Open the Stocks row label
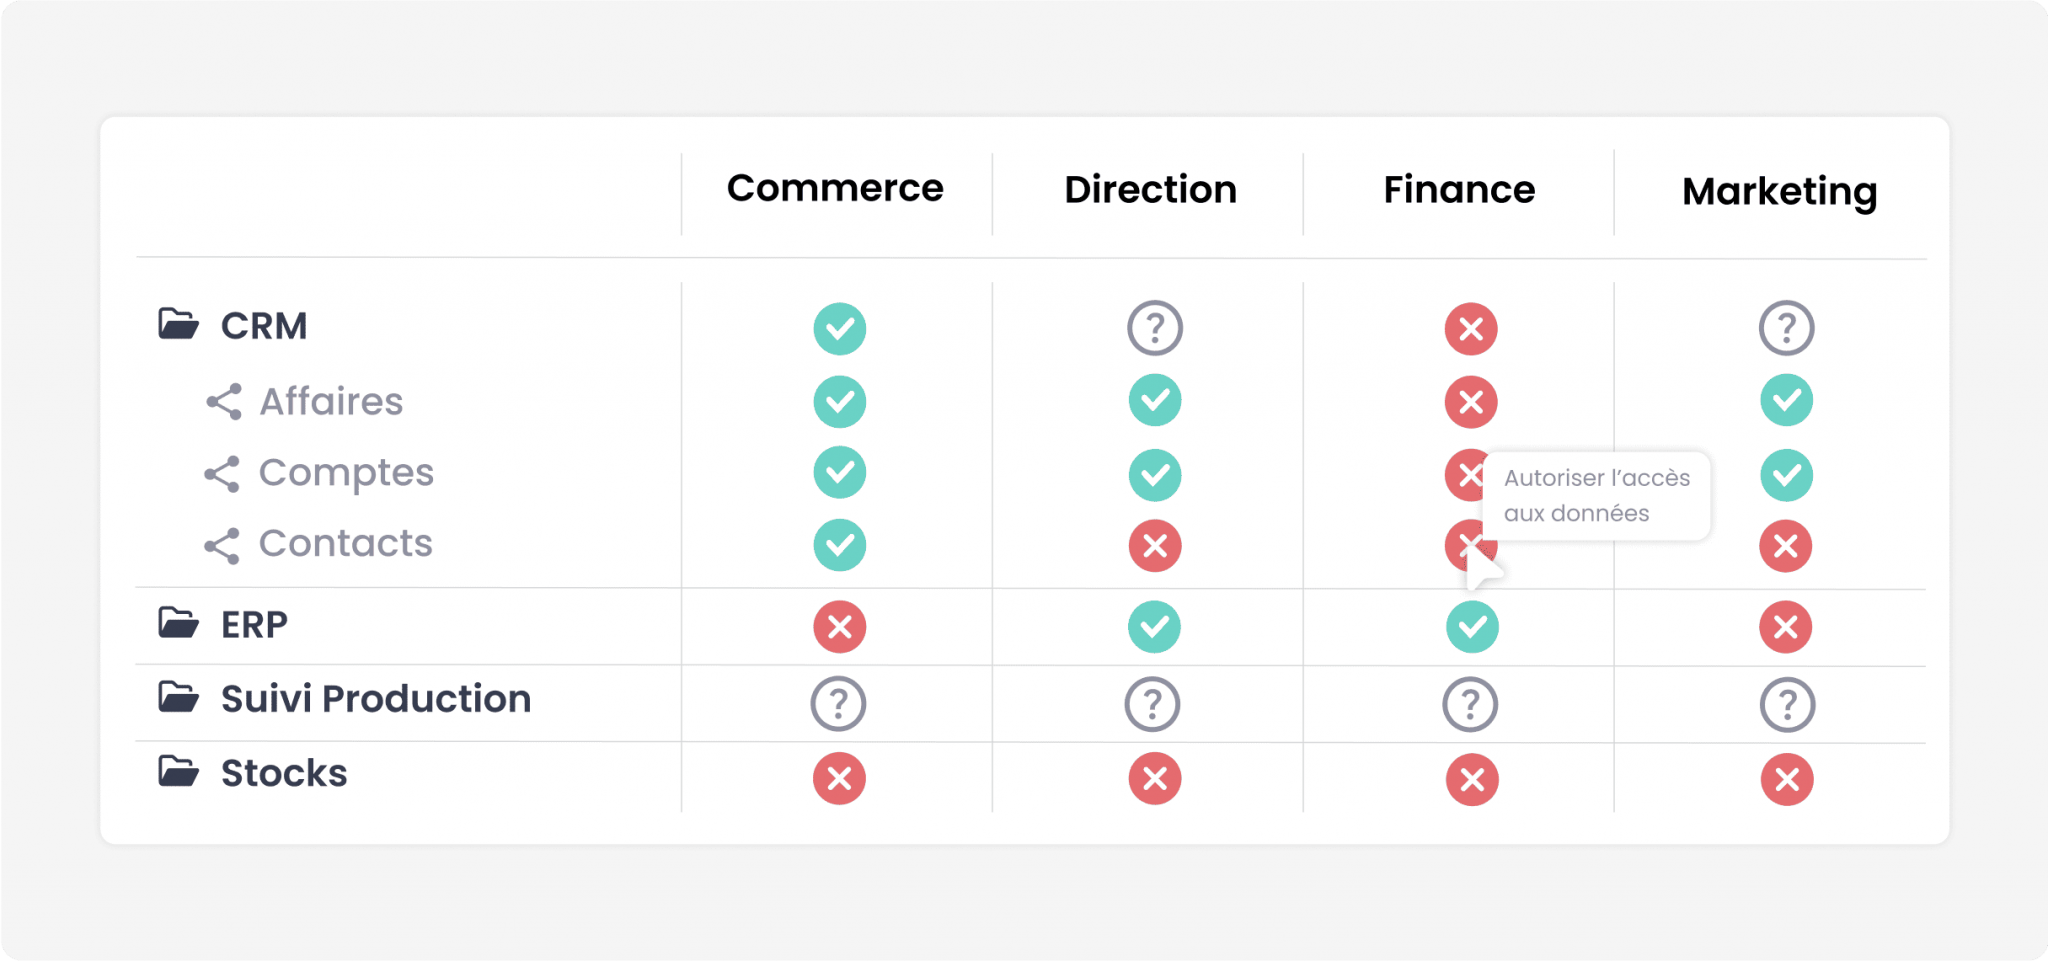2048x961 pixels. [x=284, y=773]
